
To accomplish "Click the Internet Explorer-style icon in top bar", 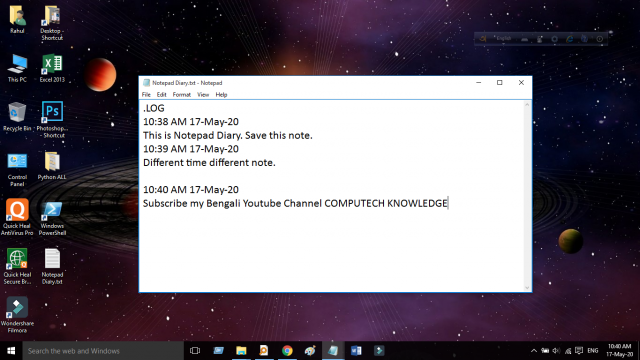I will [x=569, y=39].
